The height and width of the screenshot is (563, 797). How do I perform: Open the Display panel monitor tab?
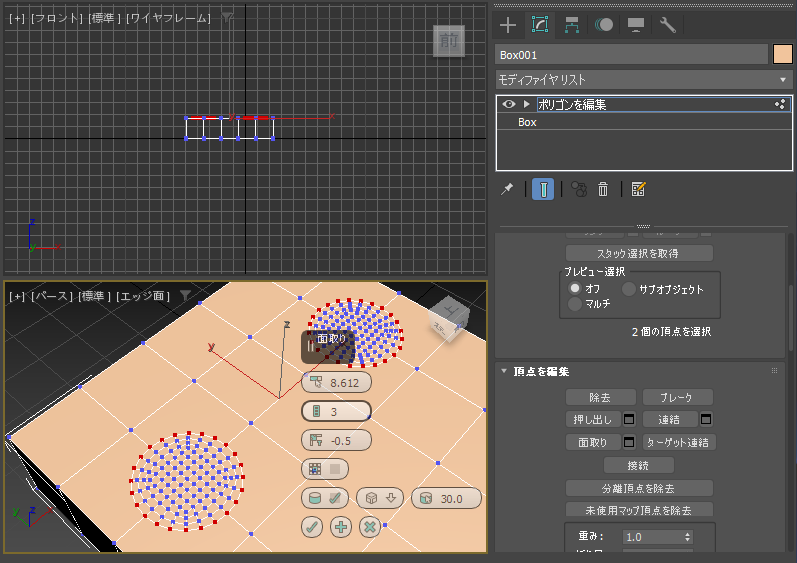(636, 25)
